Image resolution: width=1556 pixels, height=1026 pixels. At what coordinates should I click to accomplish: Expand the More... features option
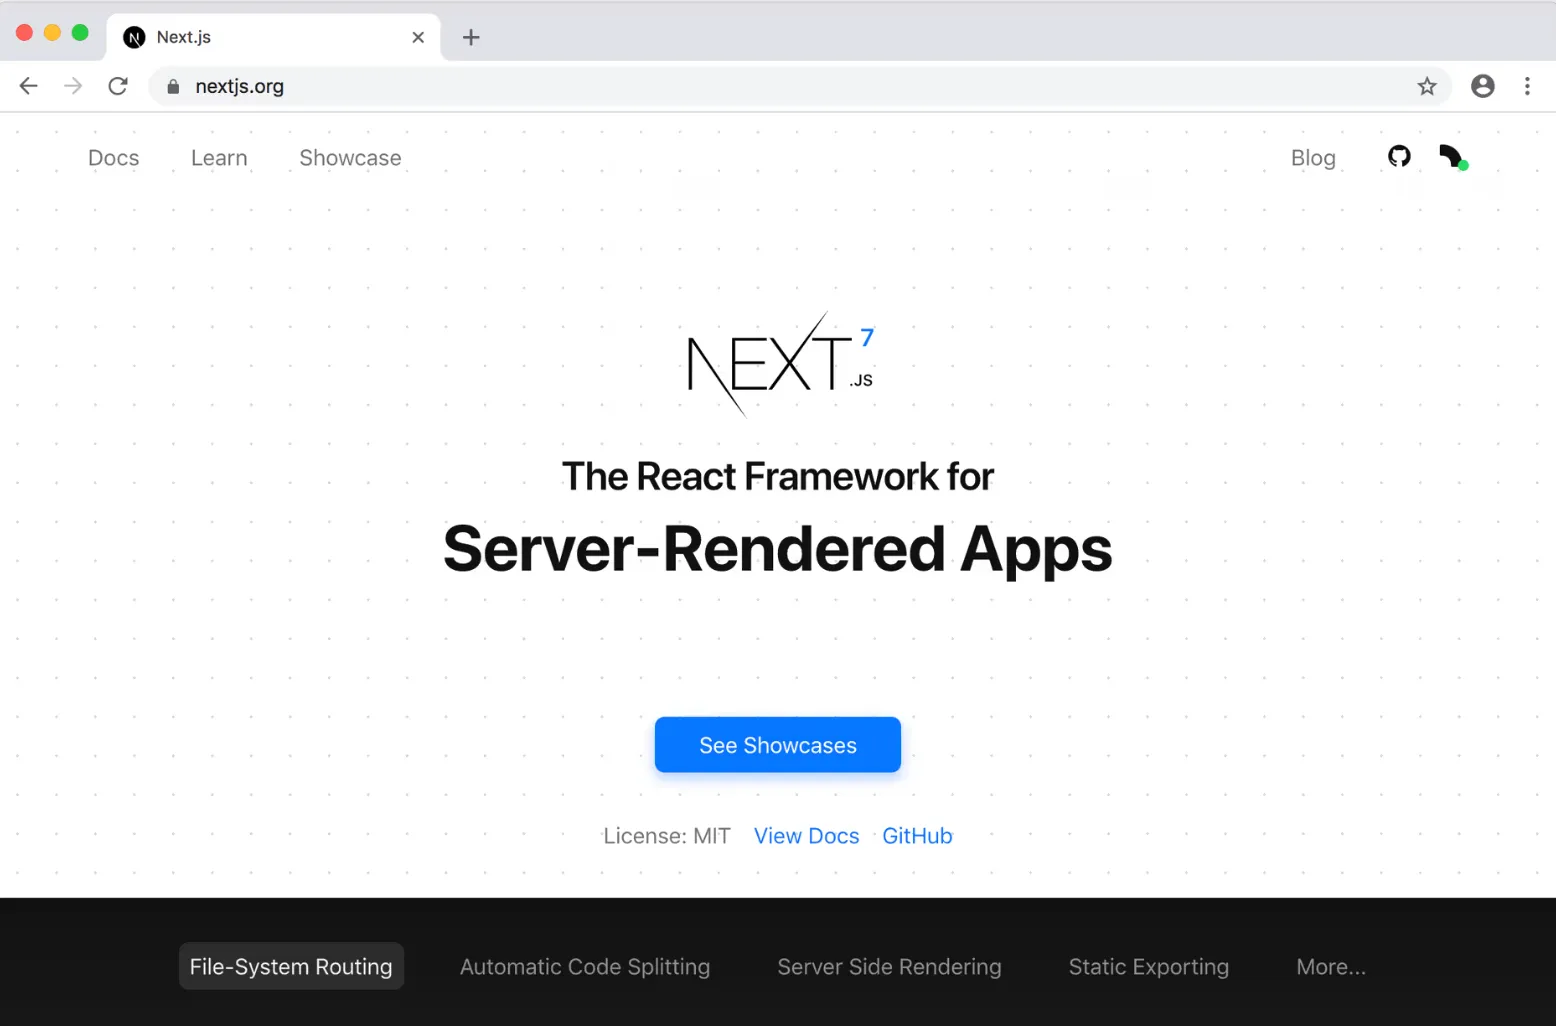tap(1330, 967)
